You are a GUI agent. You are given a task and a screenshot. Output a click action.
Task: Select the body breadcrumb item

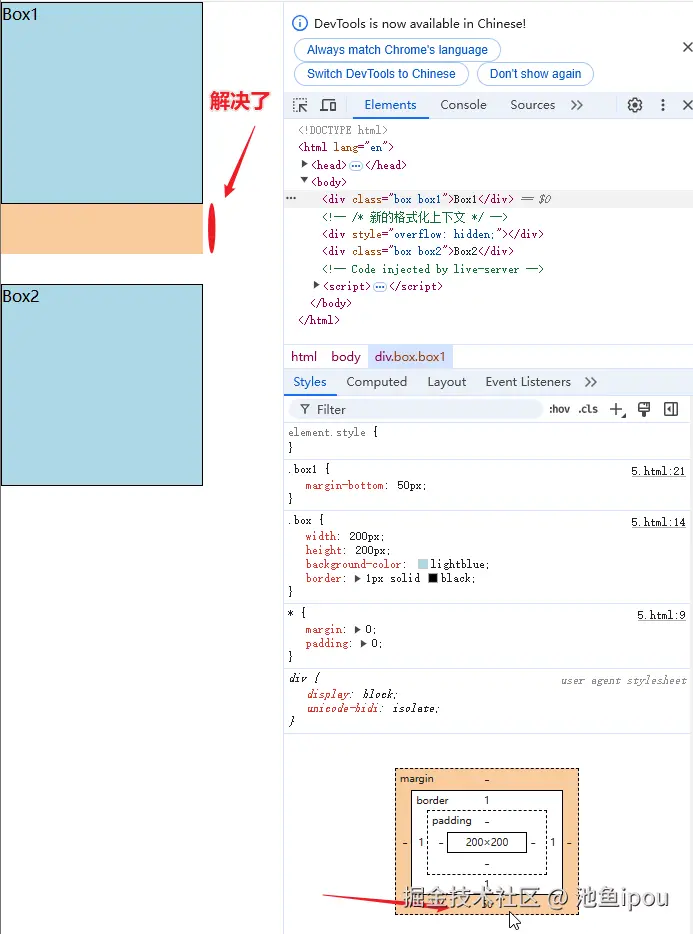[346, 357]
